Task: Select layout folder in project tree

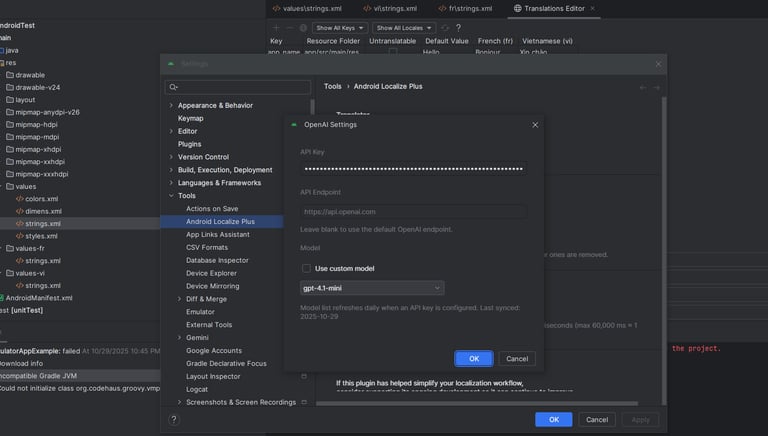Action: point(25,100)
